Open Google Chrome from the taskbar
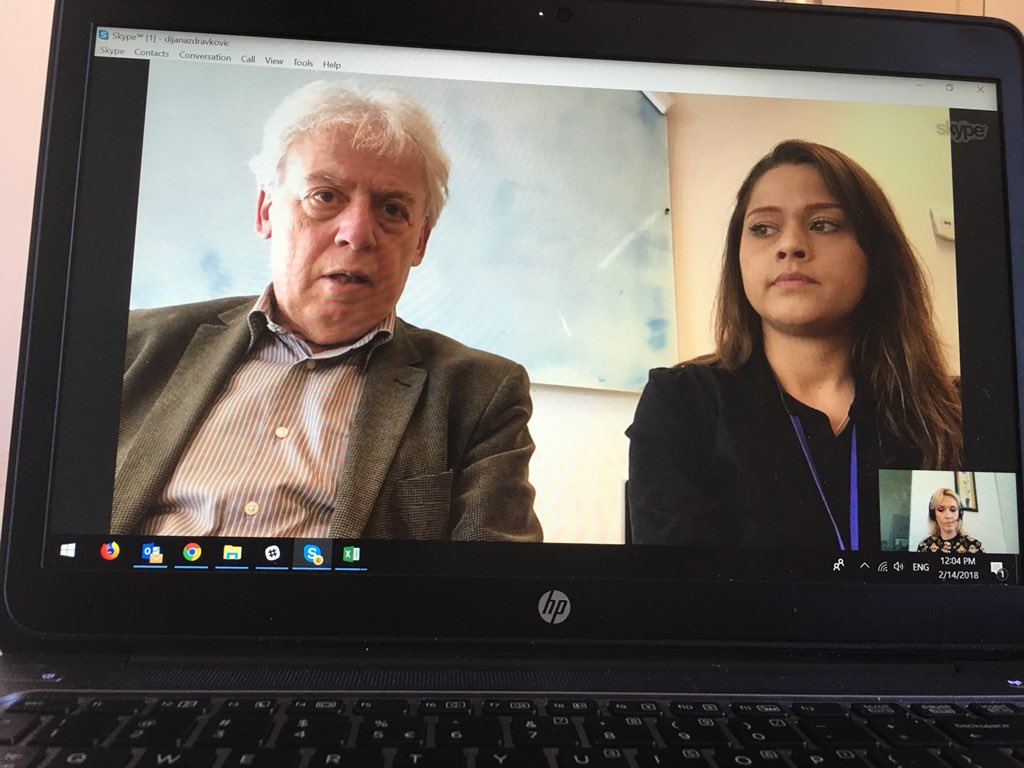The height and width of the screenshot is (768, 1024). (x=192, y=553)
